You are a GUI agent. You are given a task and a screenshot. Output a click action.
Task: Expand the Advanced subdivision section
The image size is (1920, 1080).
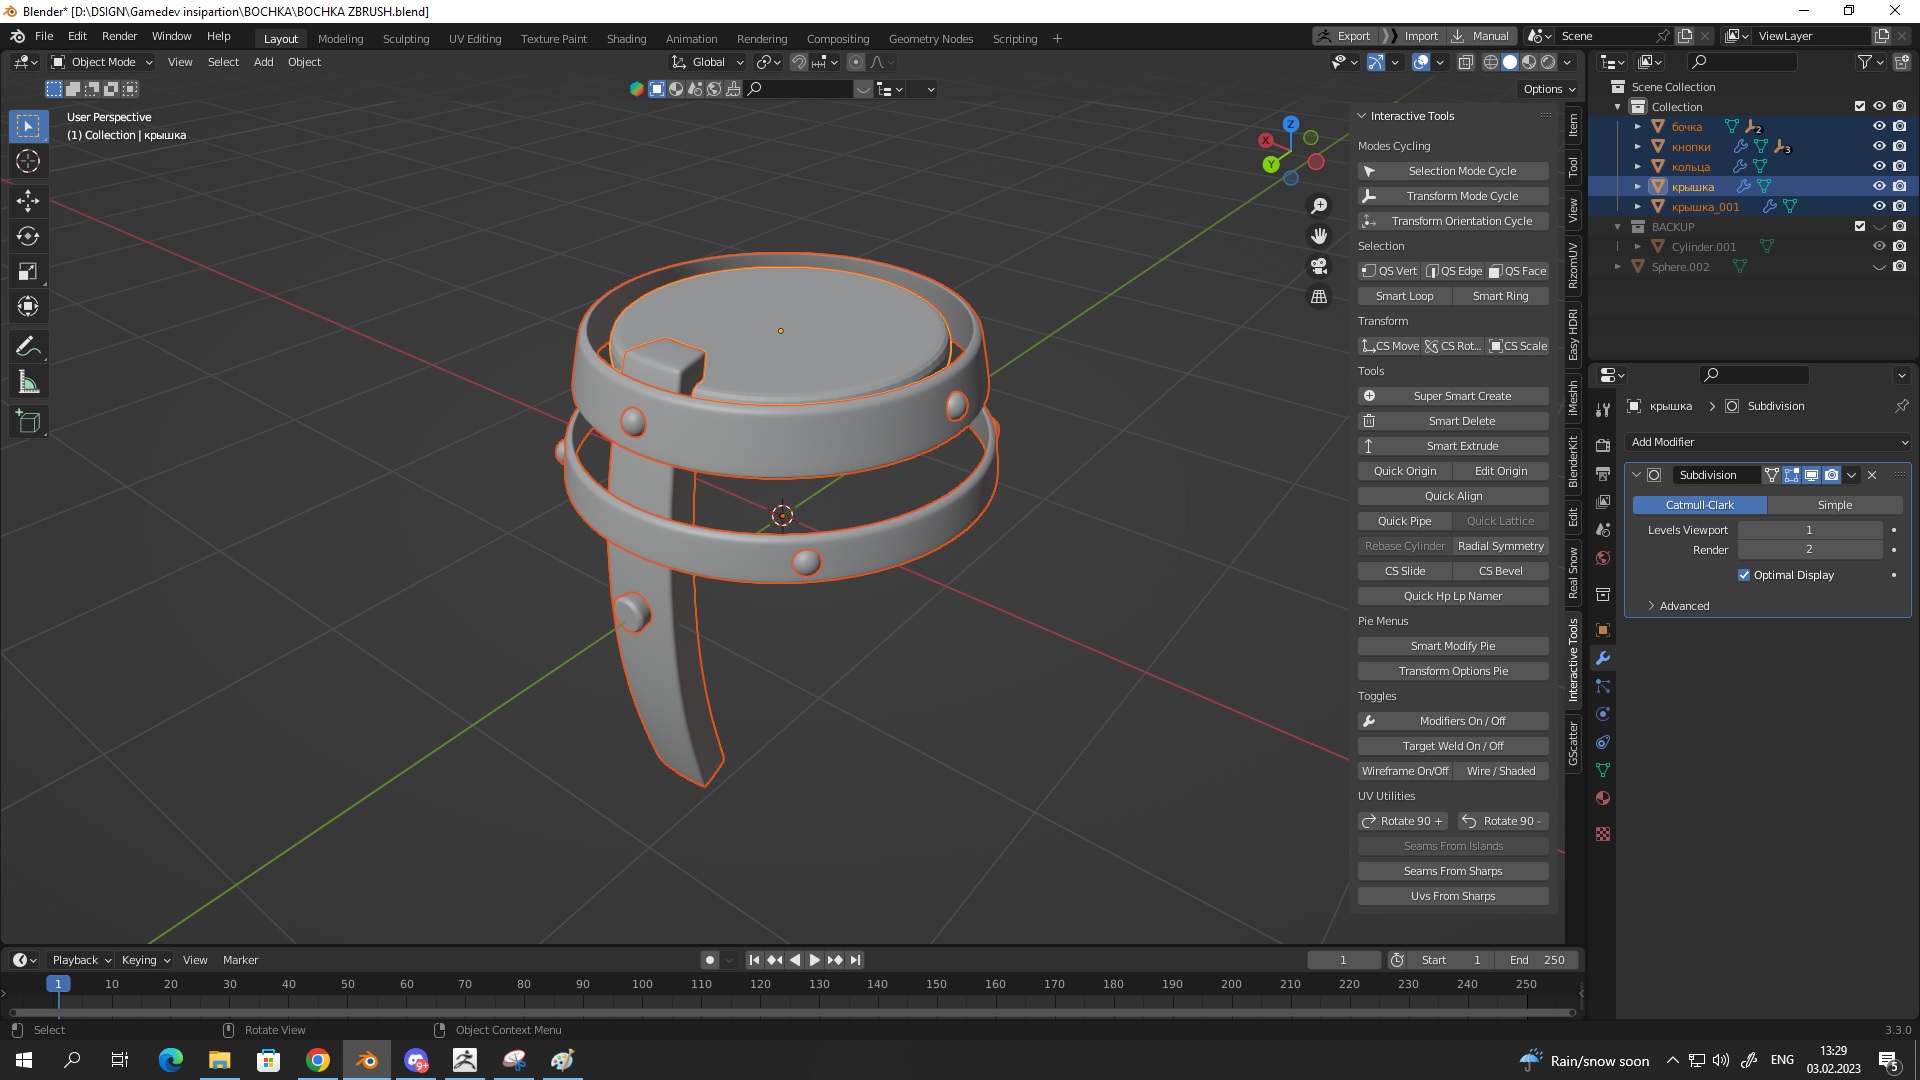1684,606
